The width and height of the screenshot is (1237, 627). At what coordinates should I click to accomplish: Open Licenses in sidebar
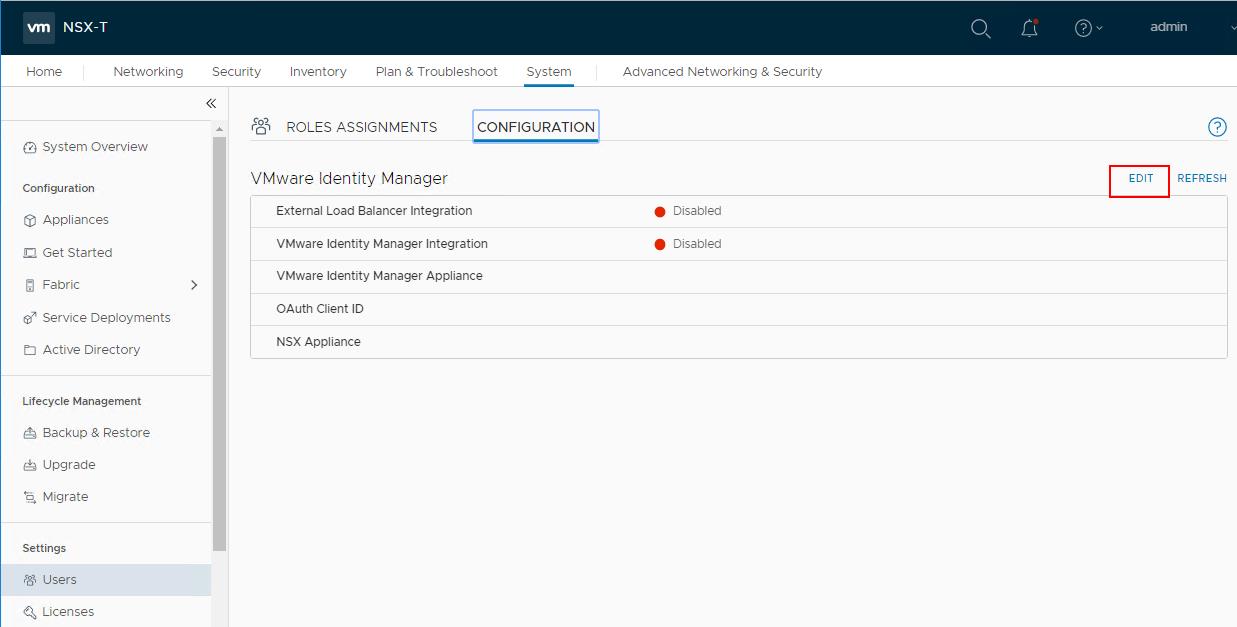pos(68,612)
